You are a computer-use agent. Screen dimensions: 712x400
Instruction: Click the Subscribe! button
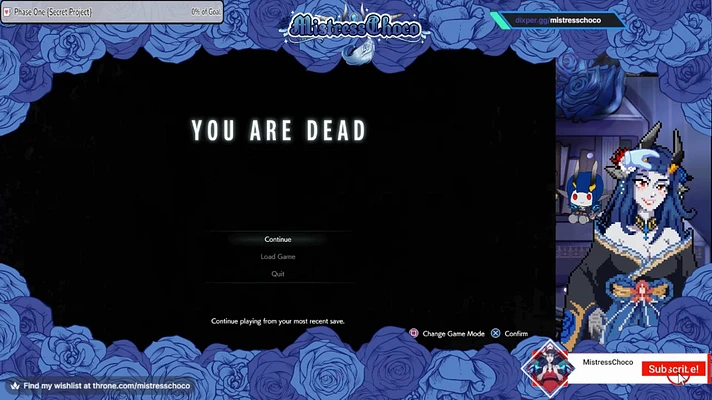673,369
